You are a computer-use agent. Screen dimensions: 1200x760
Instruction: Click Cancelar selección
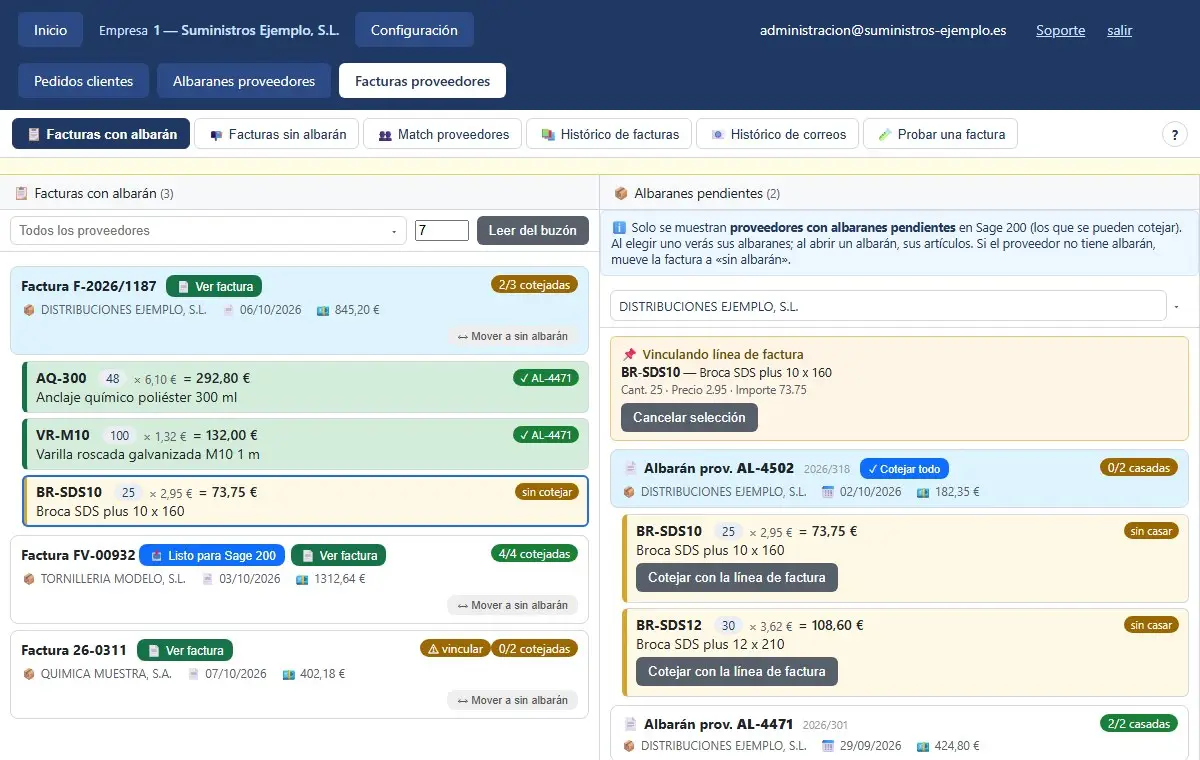[689, 417]
